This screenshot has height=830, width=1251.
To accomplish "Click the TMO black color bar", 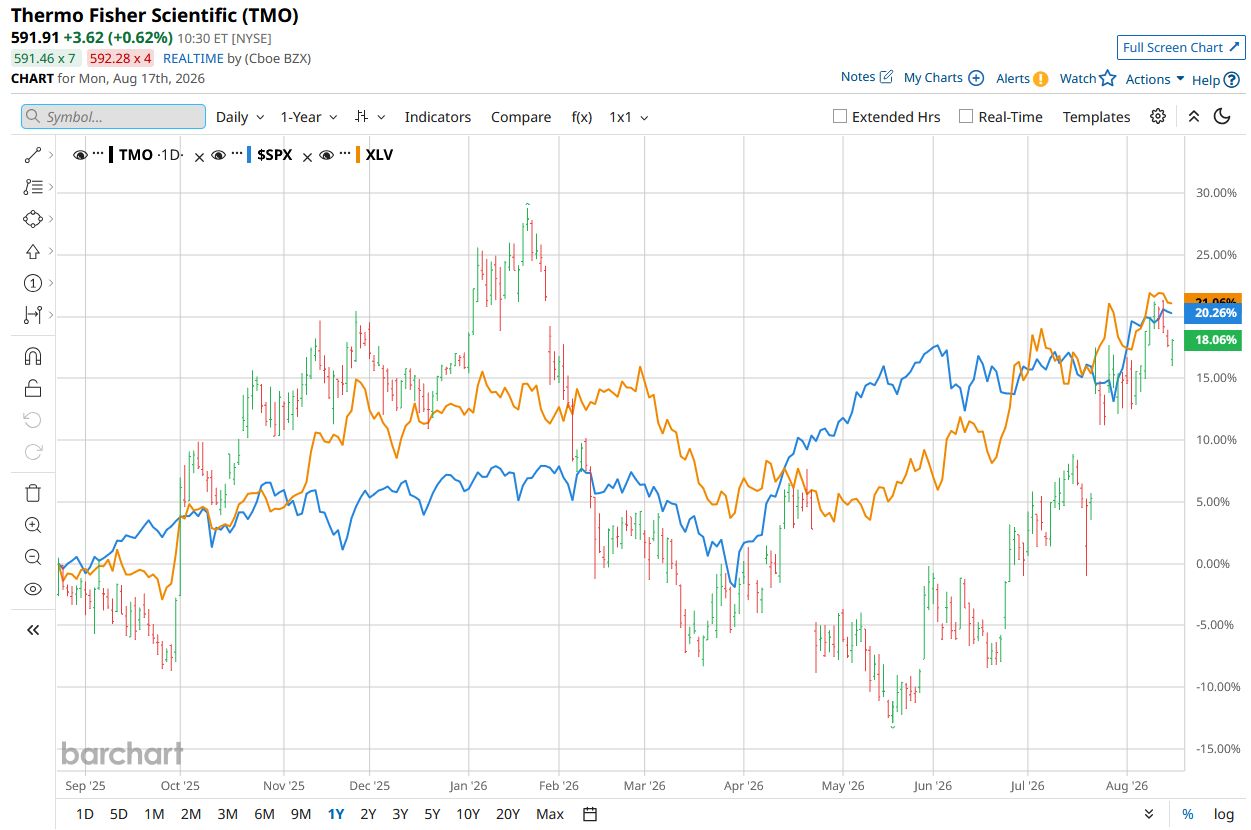I will coord(111,155).
